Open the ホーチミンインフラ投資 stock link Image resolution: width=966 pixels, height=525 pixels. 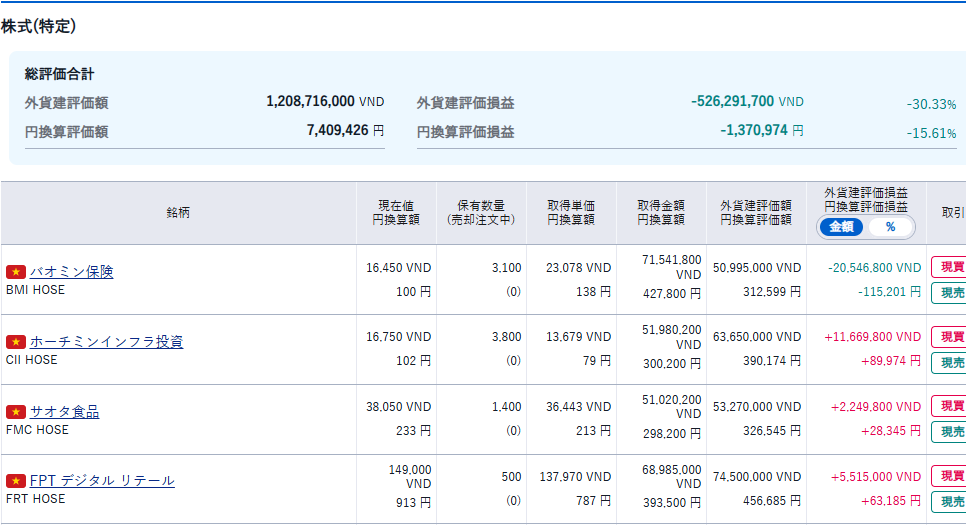click(x=106, y=342)
